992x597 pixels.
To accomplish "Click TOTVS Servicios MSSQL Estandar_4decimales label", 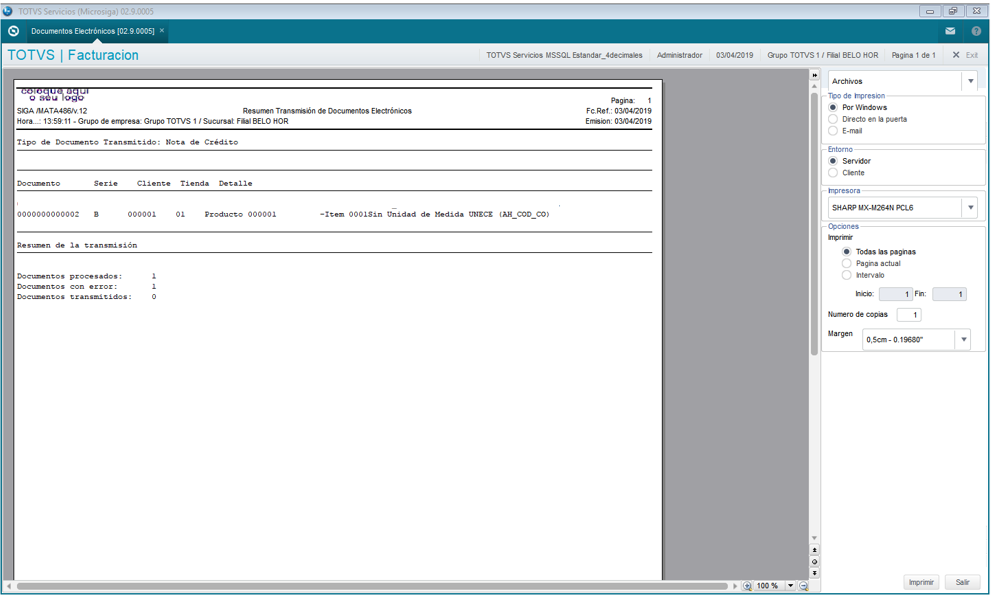I will tap(564, 56).
